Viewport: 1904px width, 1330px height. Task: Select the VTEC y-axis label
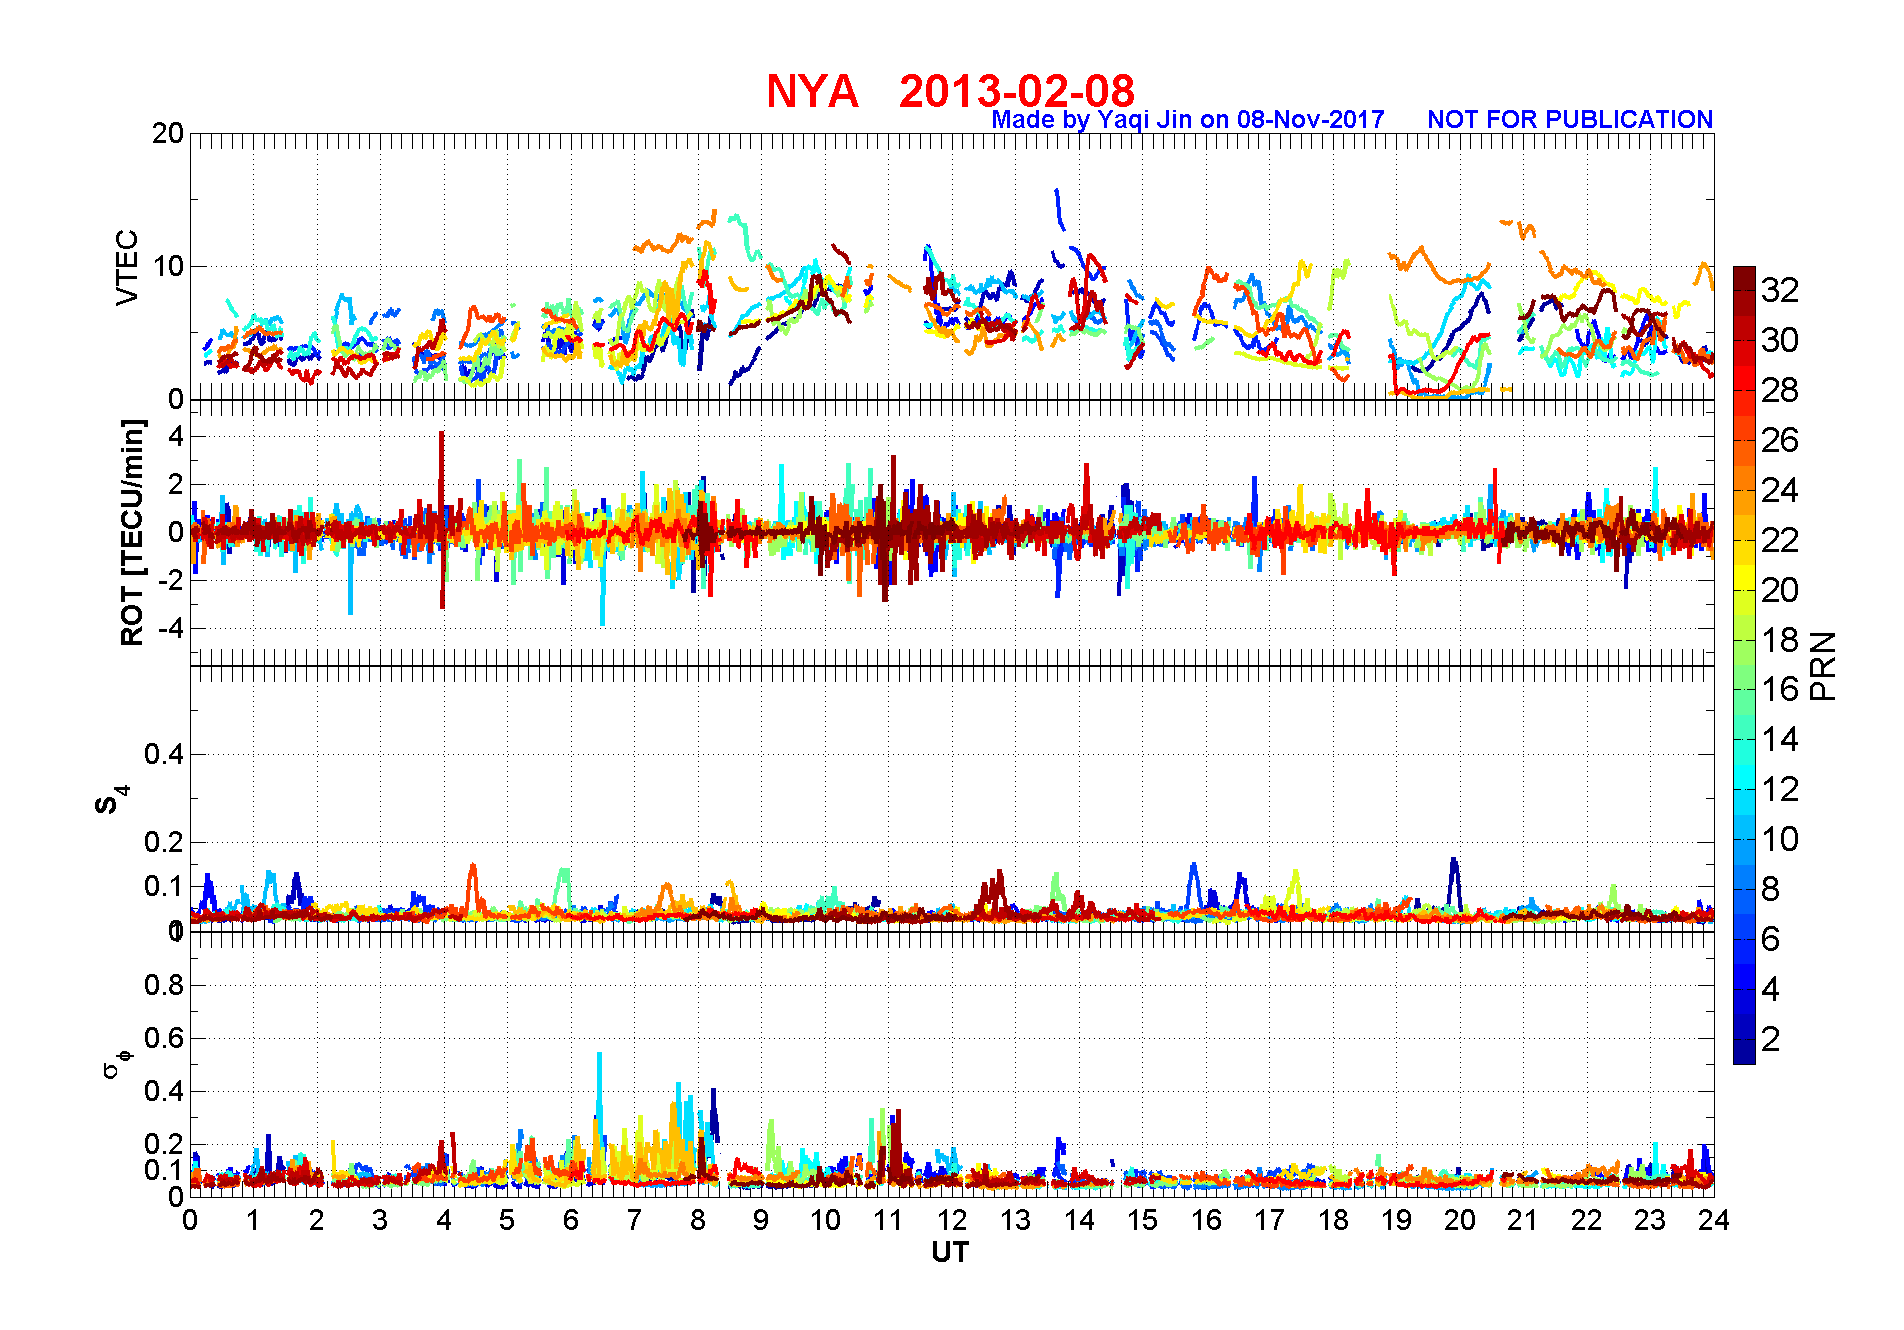[x=127, y=268]
